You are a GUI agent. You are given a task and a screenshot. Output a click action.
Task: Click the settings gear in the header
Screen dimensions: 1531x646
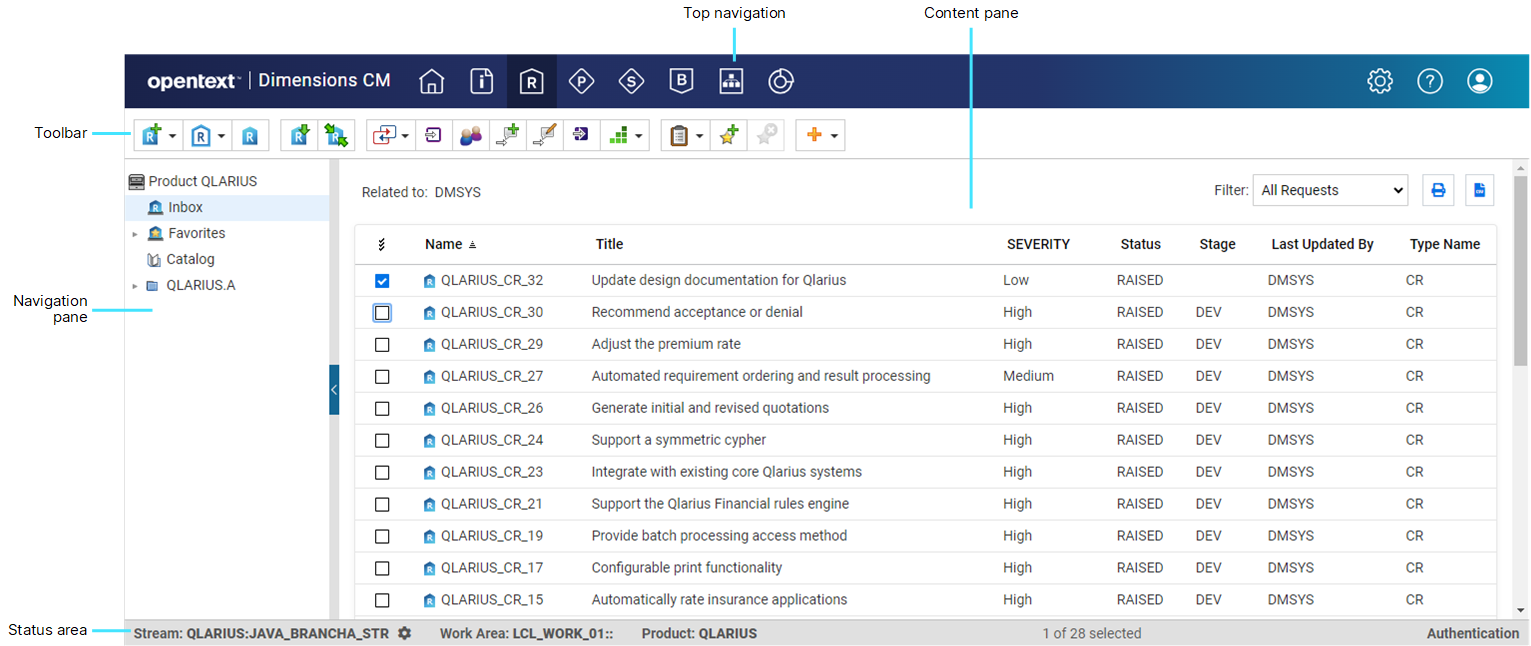pos(1380,82)
